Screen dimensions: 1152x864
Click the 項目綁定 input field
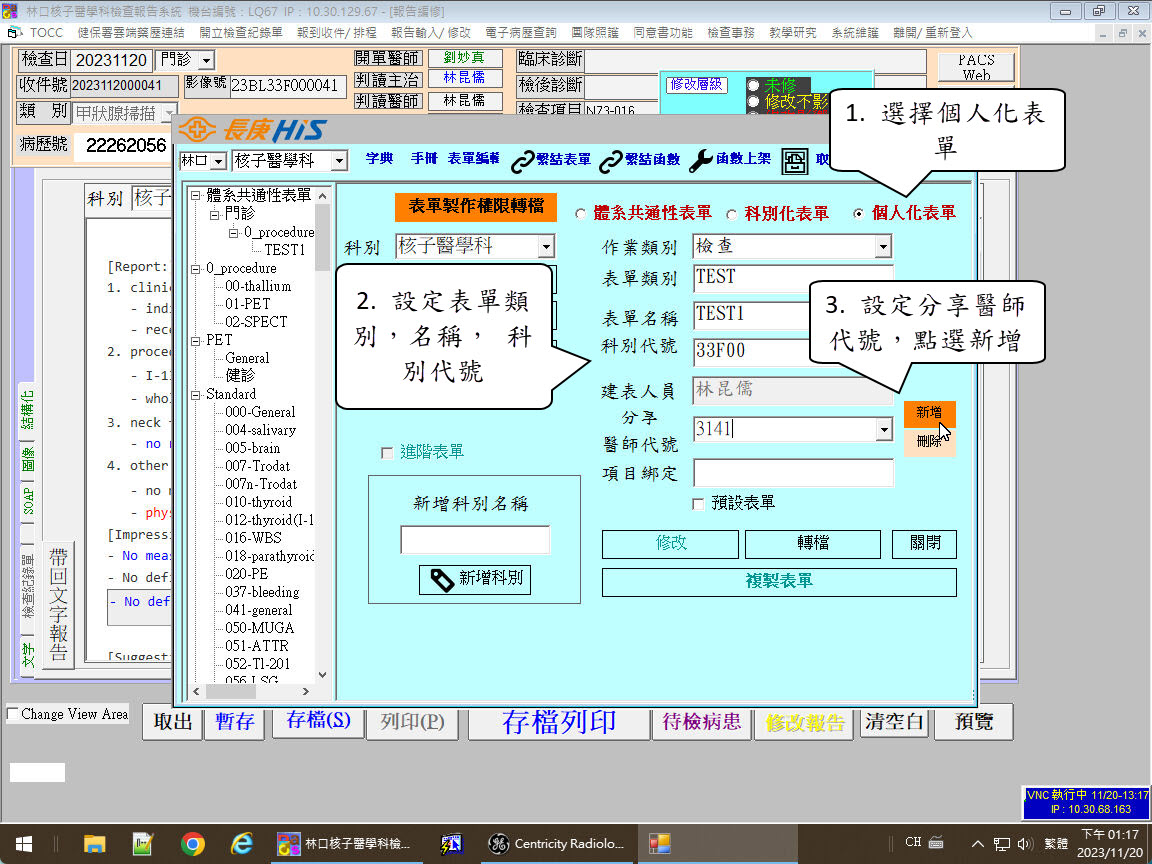[793, 473]
